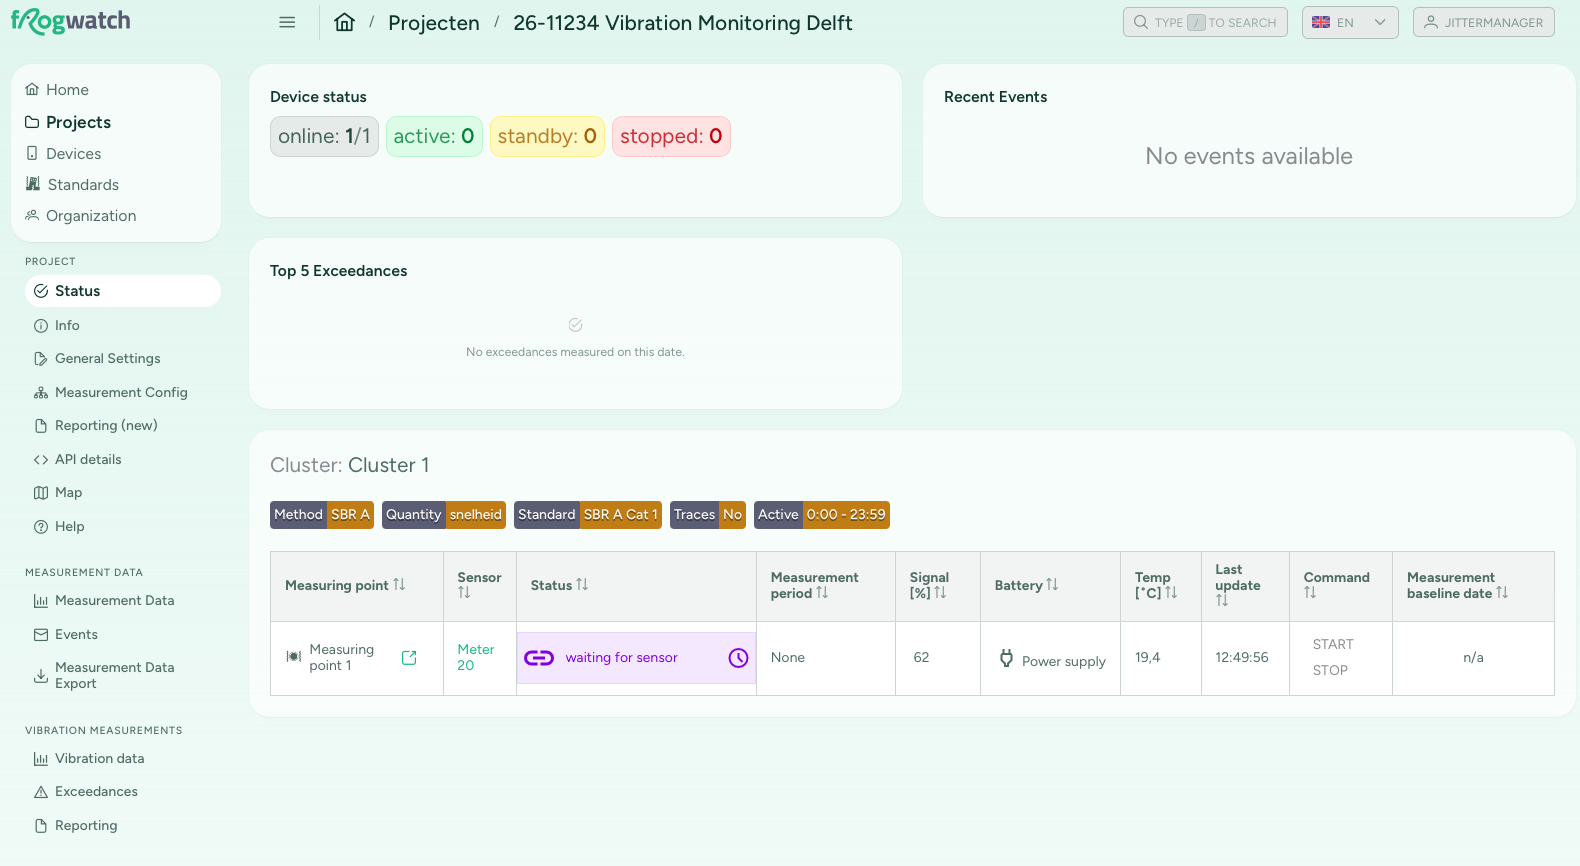Screen dimensions: 1580x866
Task: Click the waiting-for-sensor link icon
Action: tap(539, 657)
